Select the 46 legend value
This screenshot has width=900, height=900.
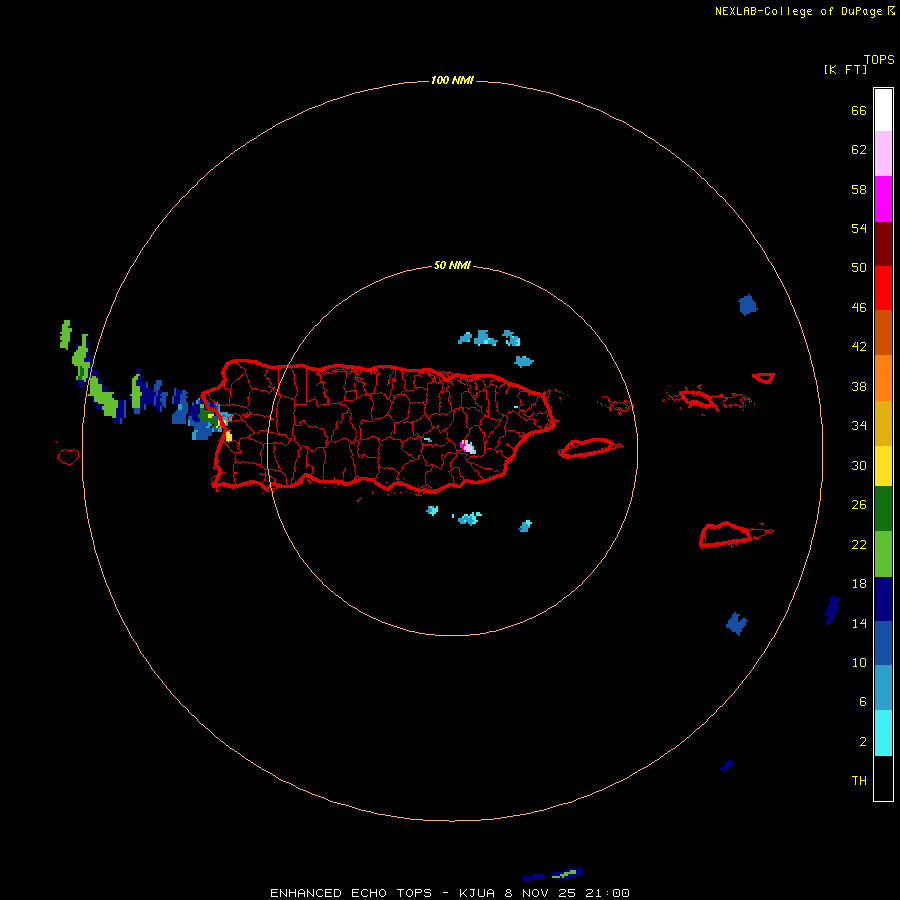pyautogui.click(x=859, y=307)
